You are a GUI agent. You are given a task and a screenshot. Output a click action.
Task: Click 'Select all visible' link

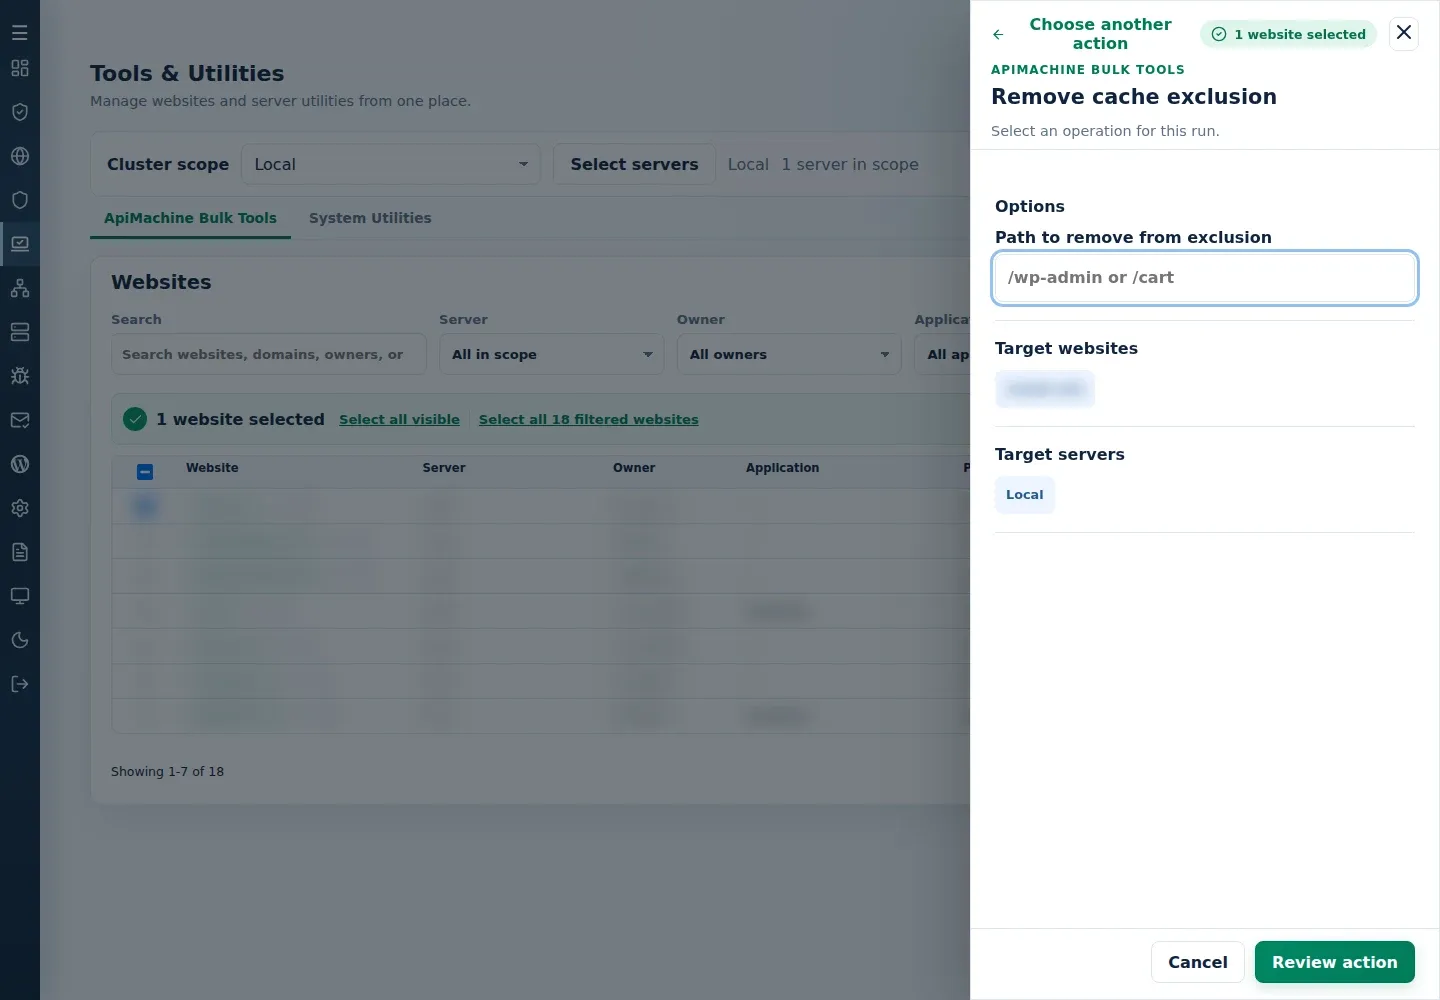[399, 420]
